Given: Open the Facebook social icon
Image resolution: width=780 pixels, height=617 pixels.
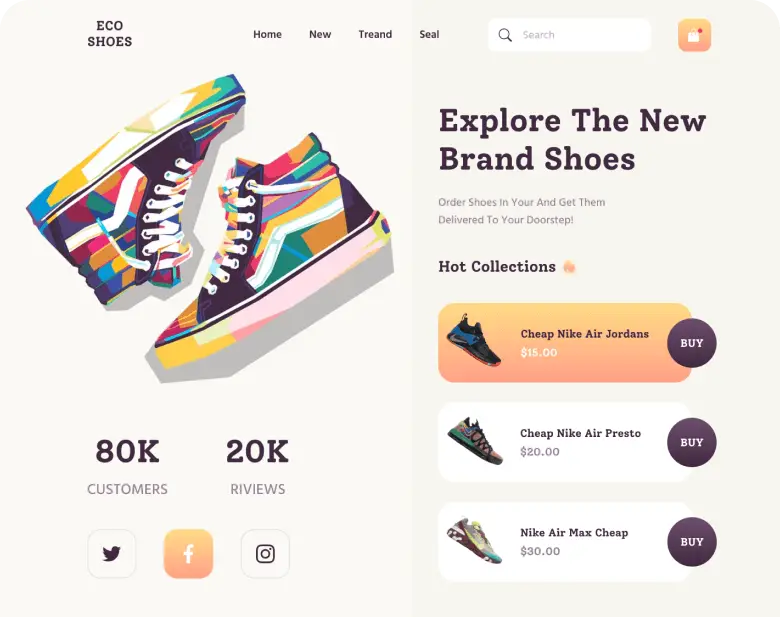Looking at the screenshot, I should [189, 553].
